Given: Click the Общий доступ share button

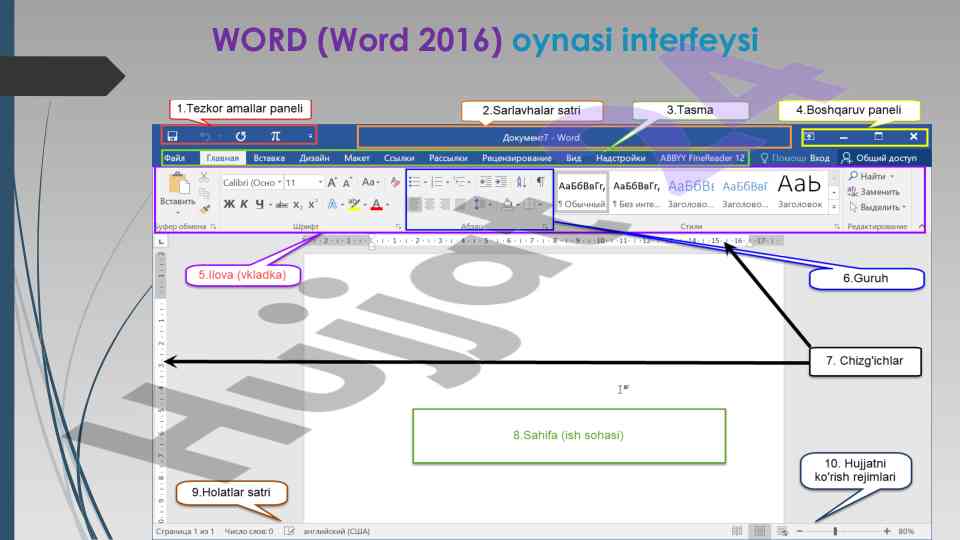Looking at the screenshot, I should pos(879,158).
